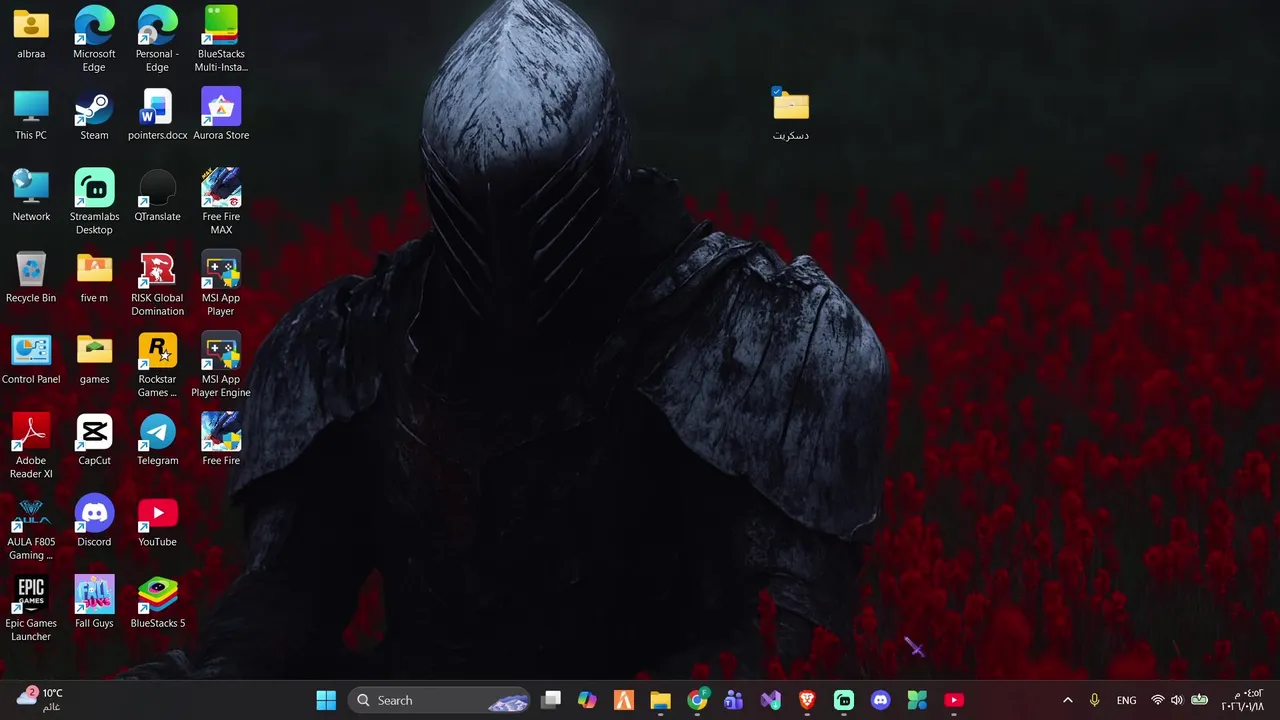Switch to YouTube app in taskbar
Image resolution: width=1280 pixels, height=720 pixels.
click(x=954, y=700)
